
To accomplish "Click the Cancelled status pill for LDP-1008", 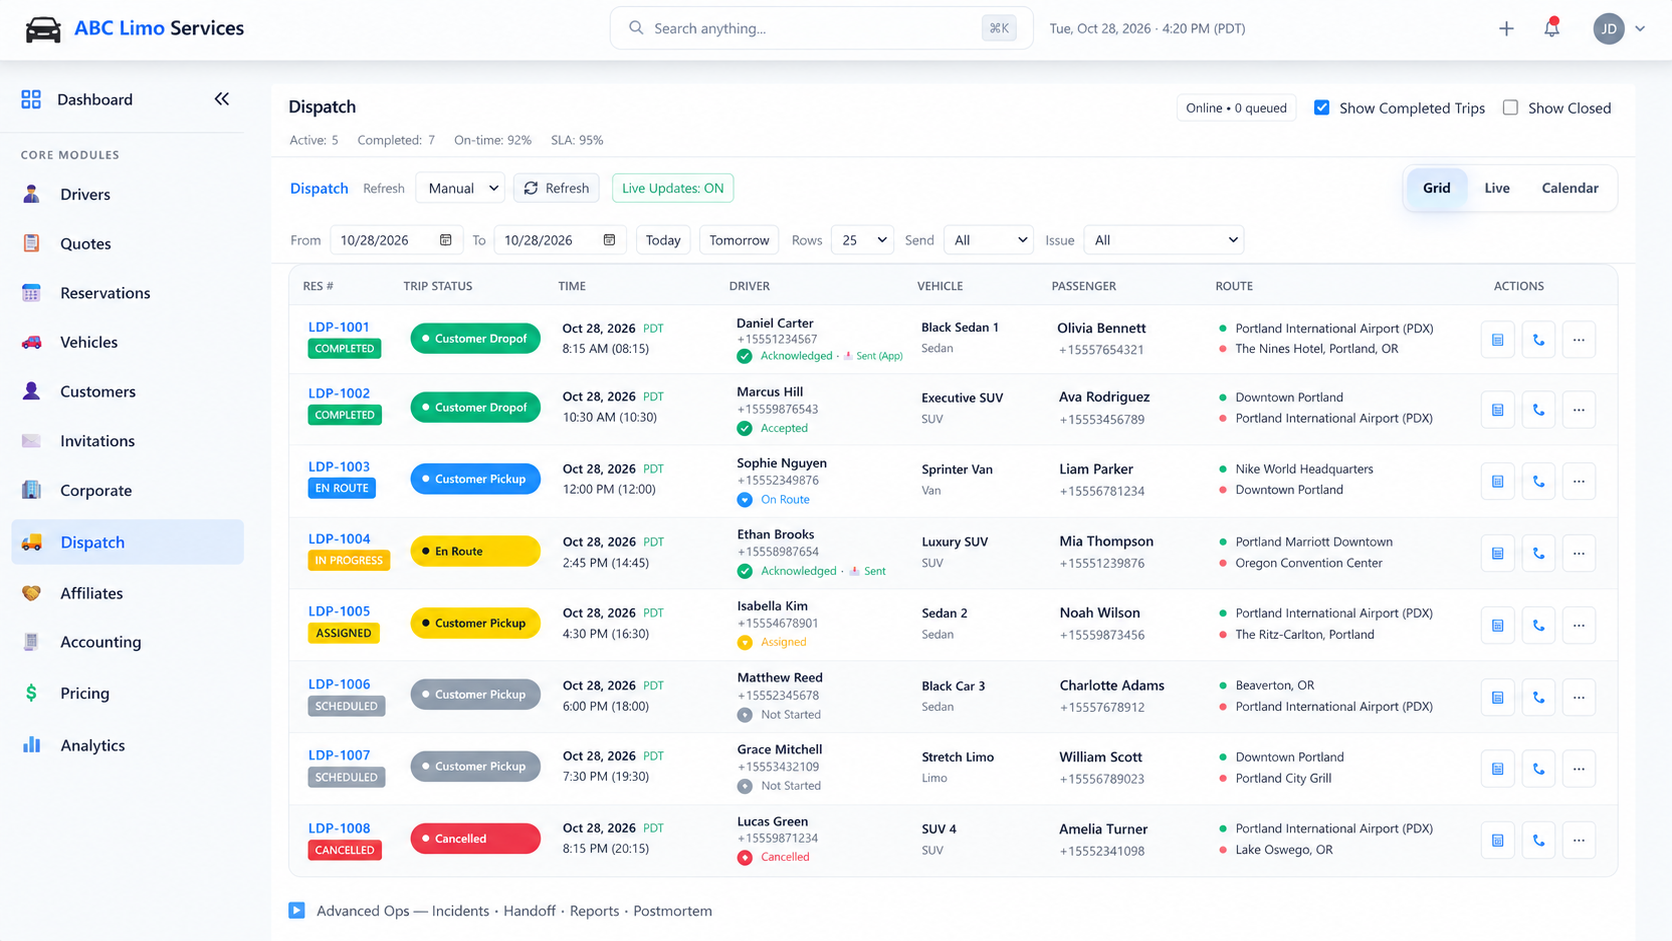I will pyautogui.click(x=475, y=838).
